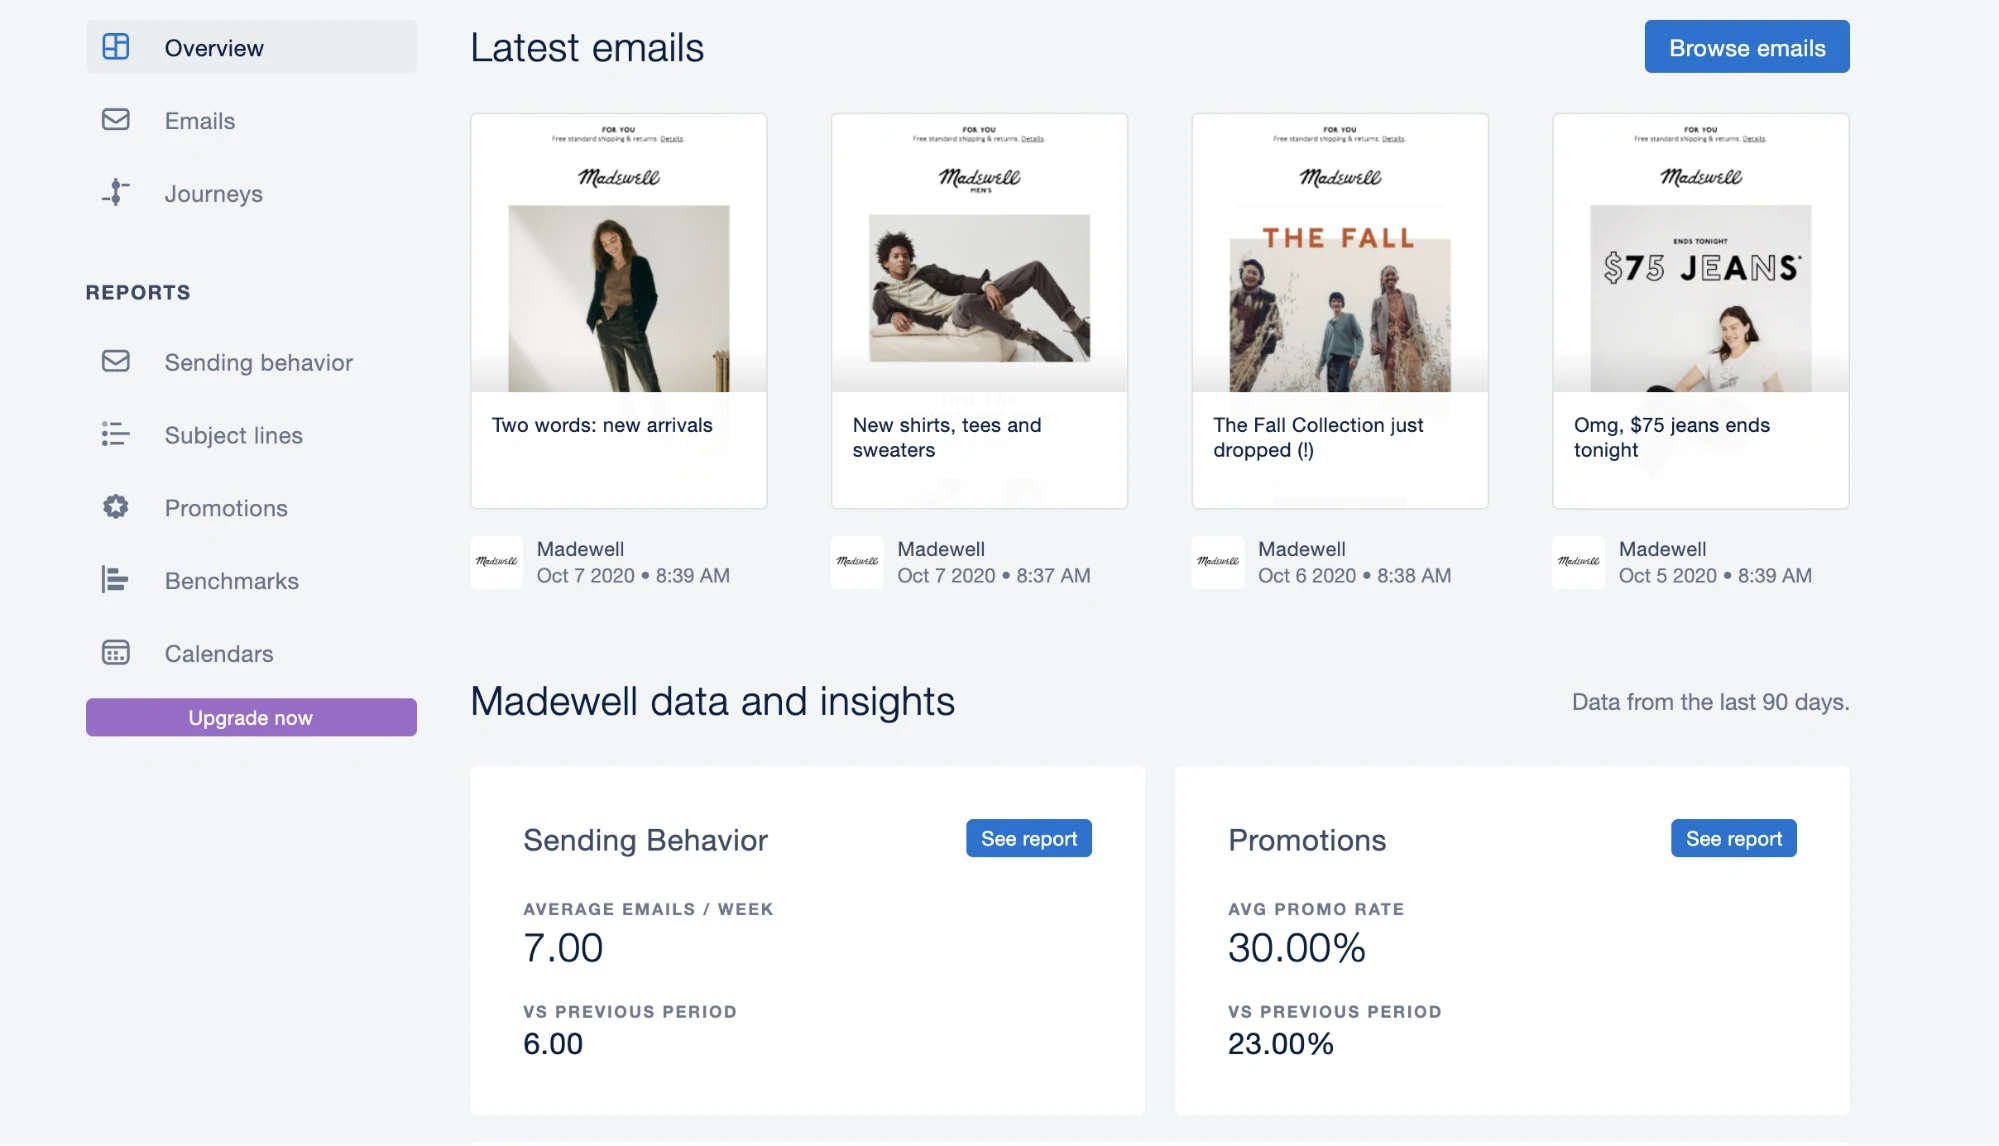Select Benchmarks in the Reports menu

point(231,581)
